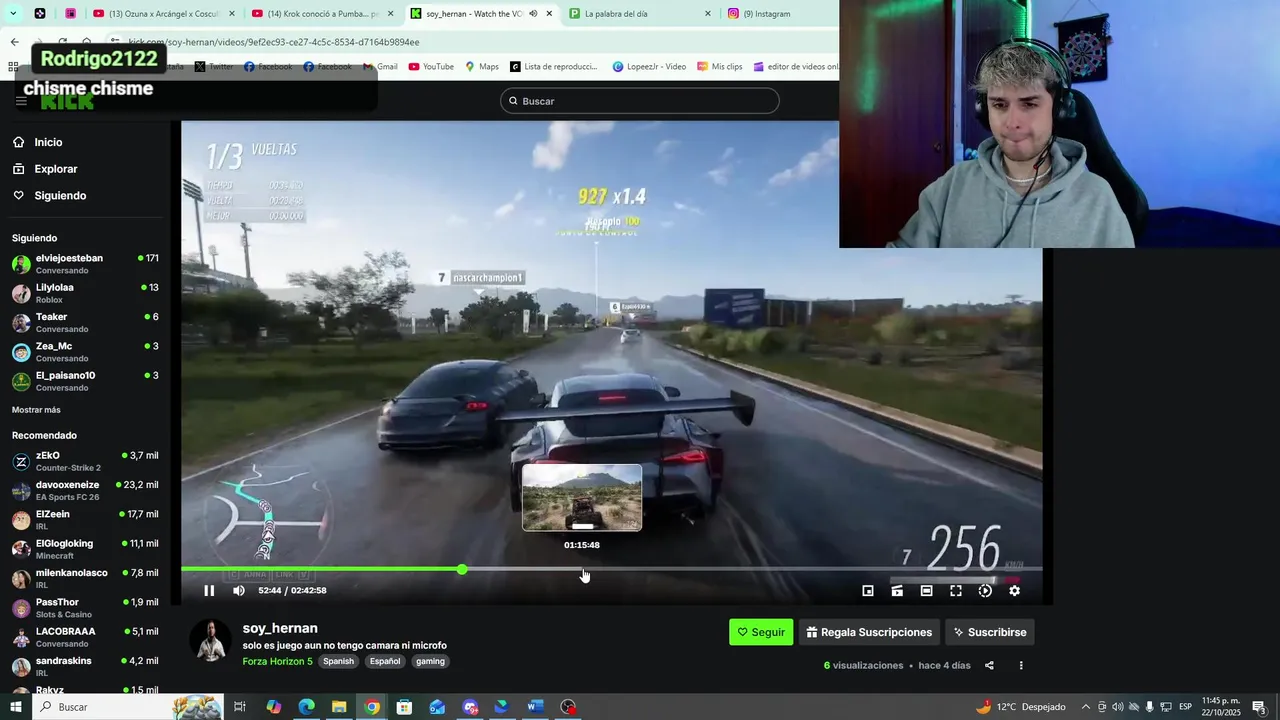The width and height of the screenshot is (1280, 720).
Task: Open Zea_Mc channel in sidebar
Action: [85, 352]
